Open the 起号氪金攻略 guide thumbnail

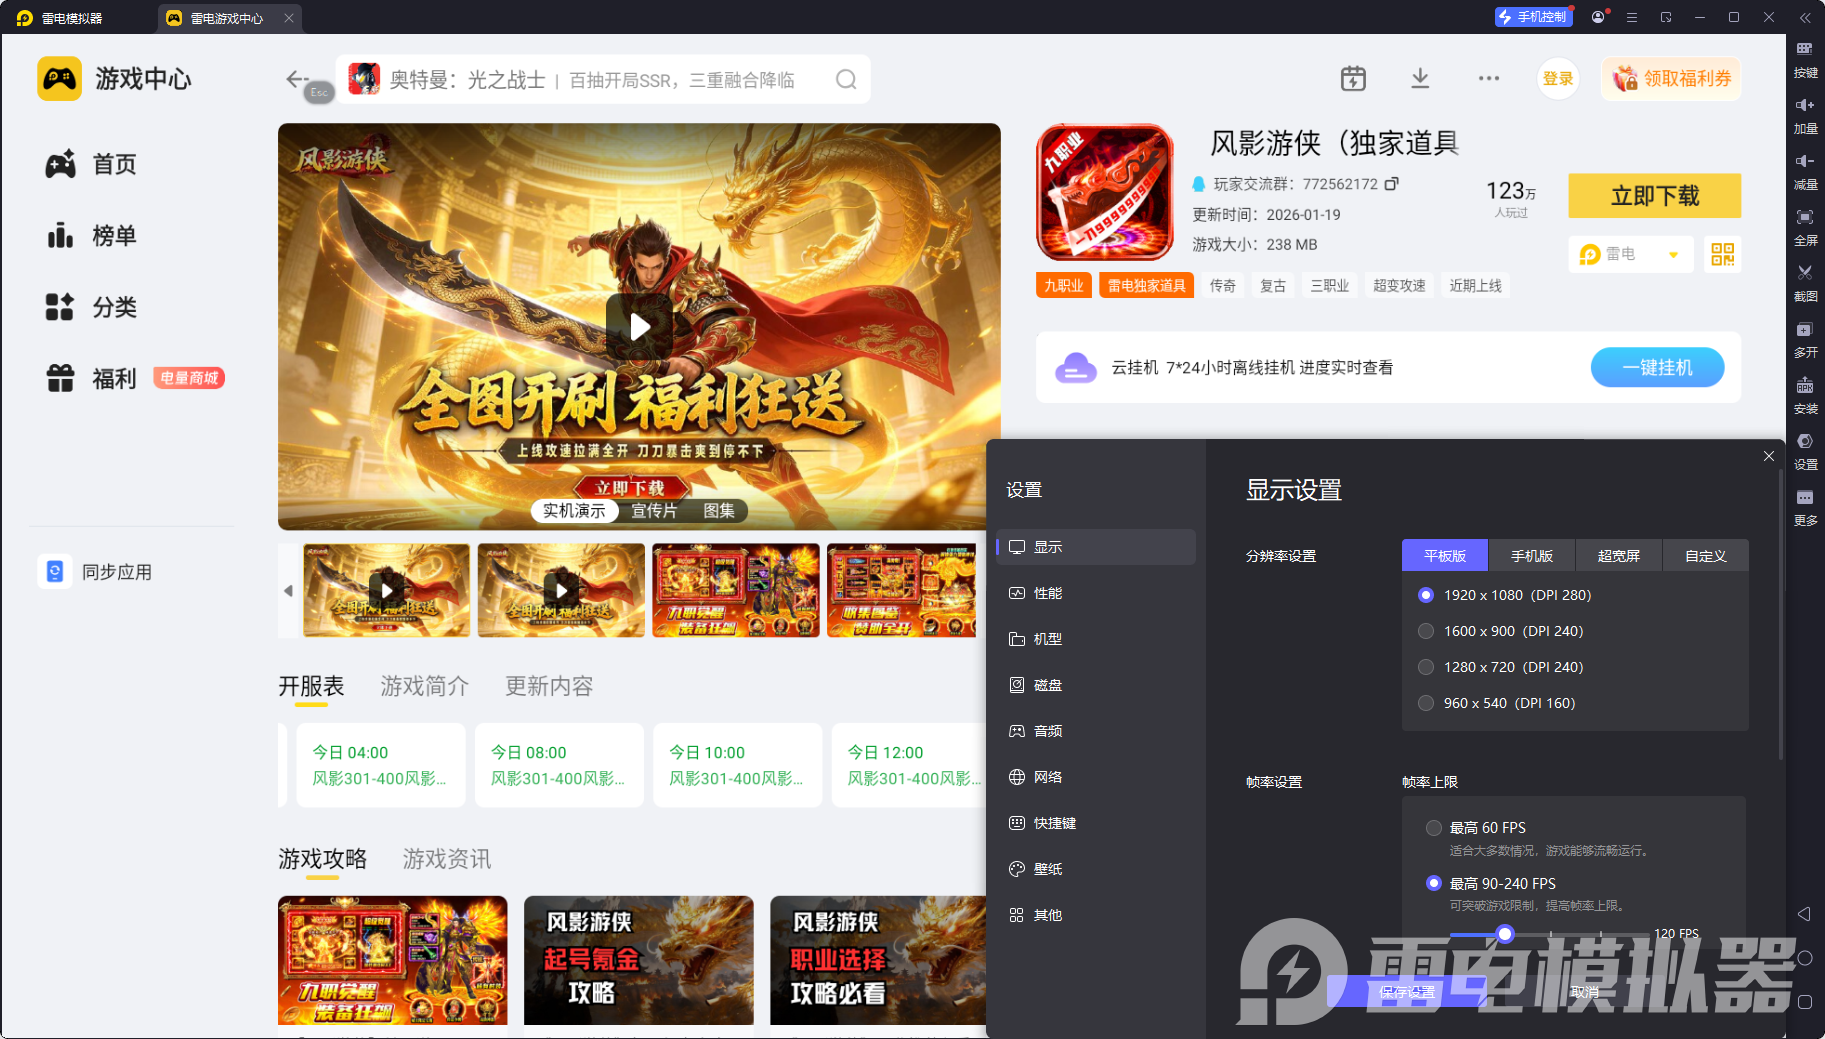coord(639,960)
